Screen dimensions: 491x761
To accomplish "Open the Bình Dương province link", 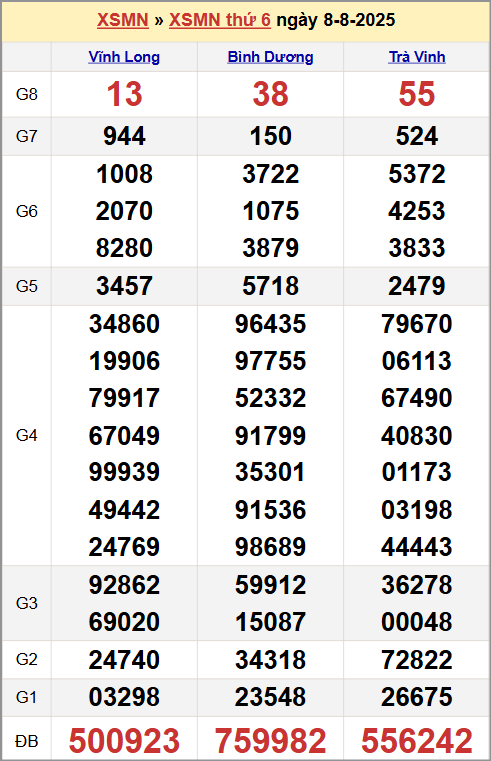I will (270, 57).
